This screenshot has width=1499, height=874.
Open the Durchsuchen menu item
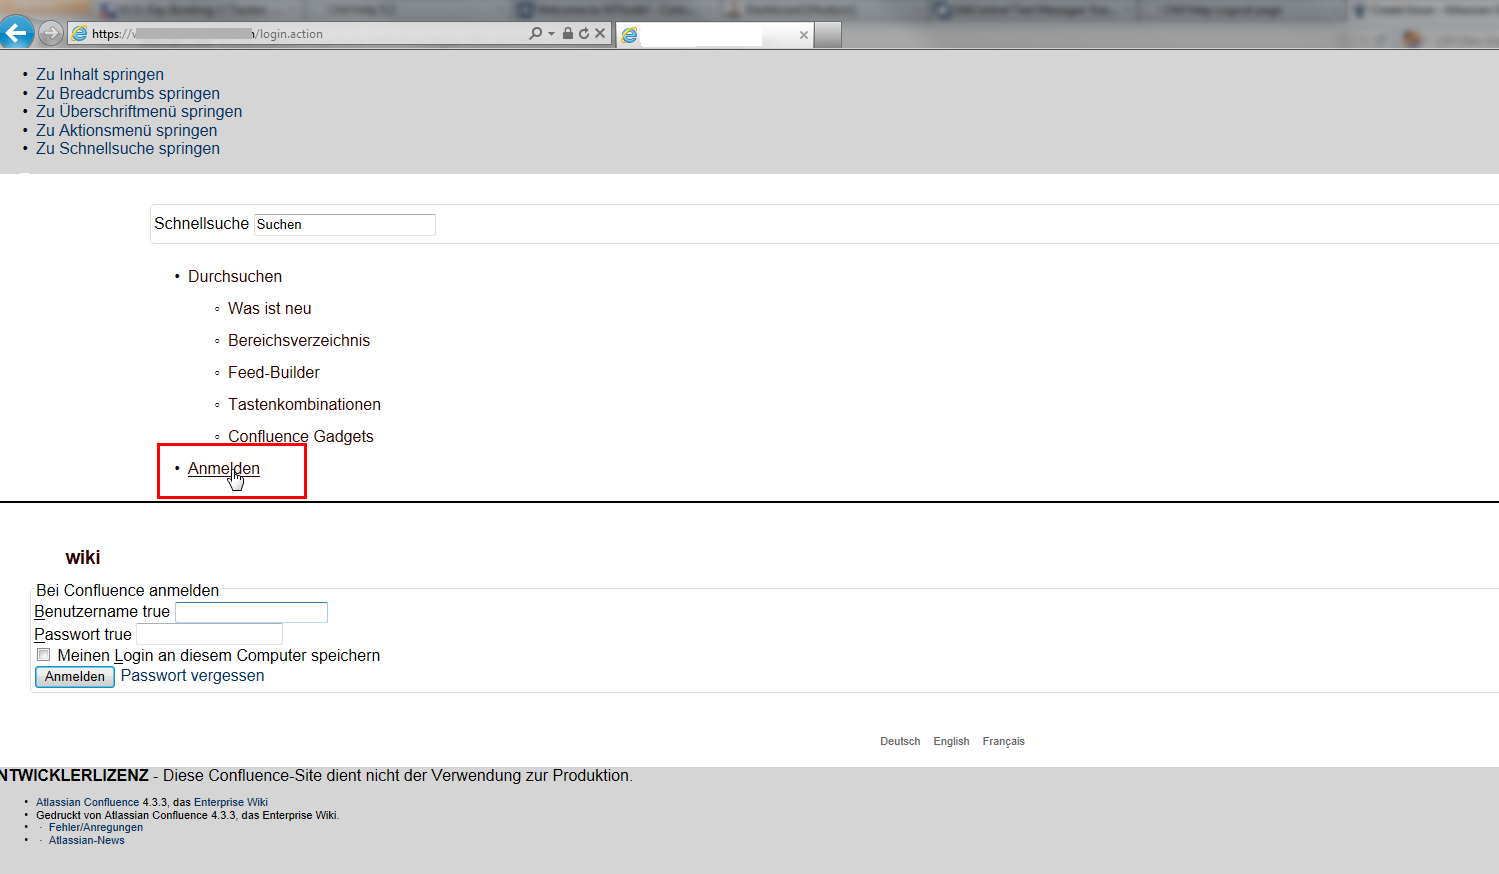pos(235,277)
